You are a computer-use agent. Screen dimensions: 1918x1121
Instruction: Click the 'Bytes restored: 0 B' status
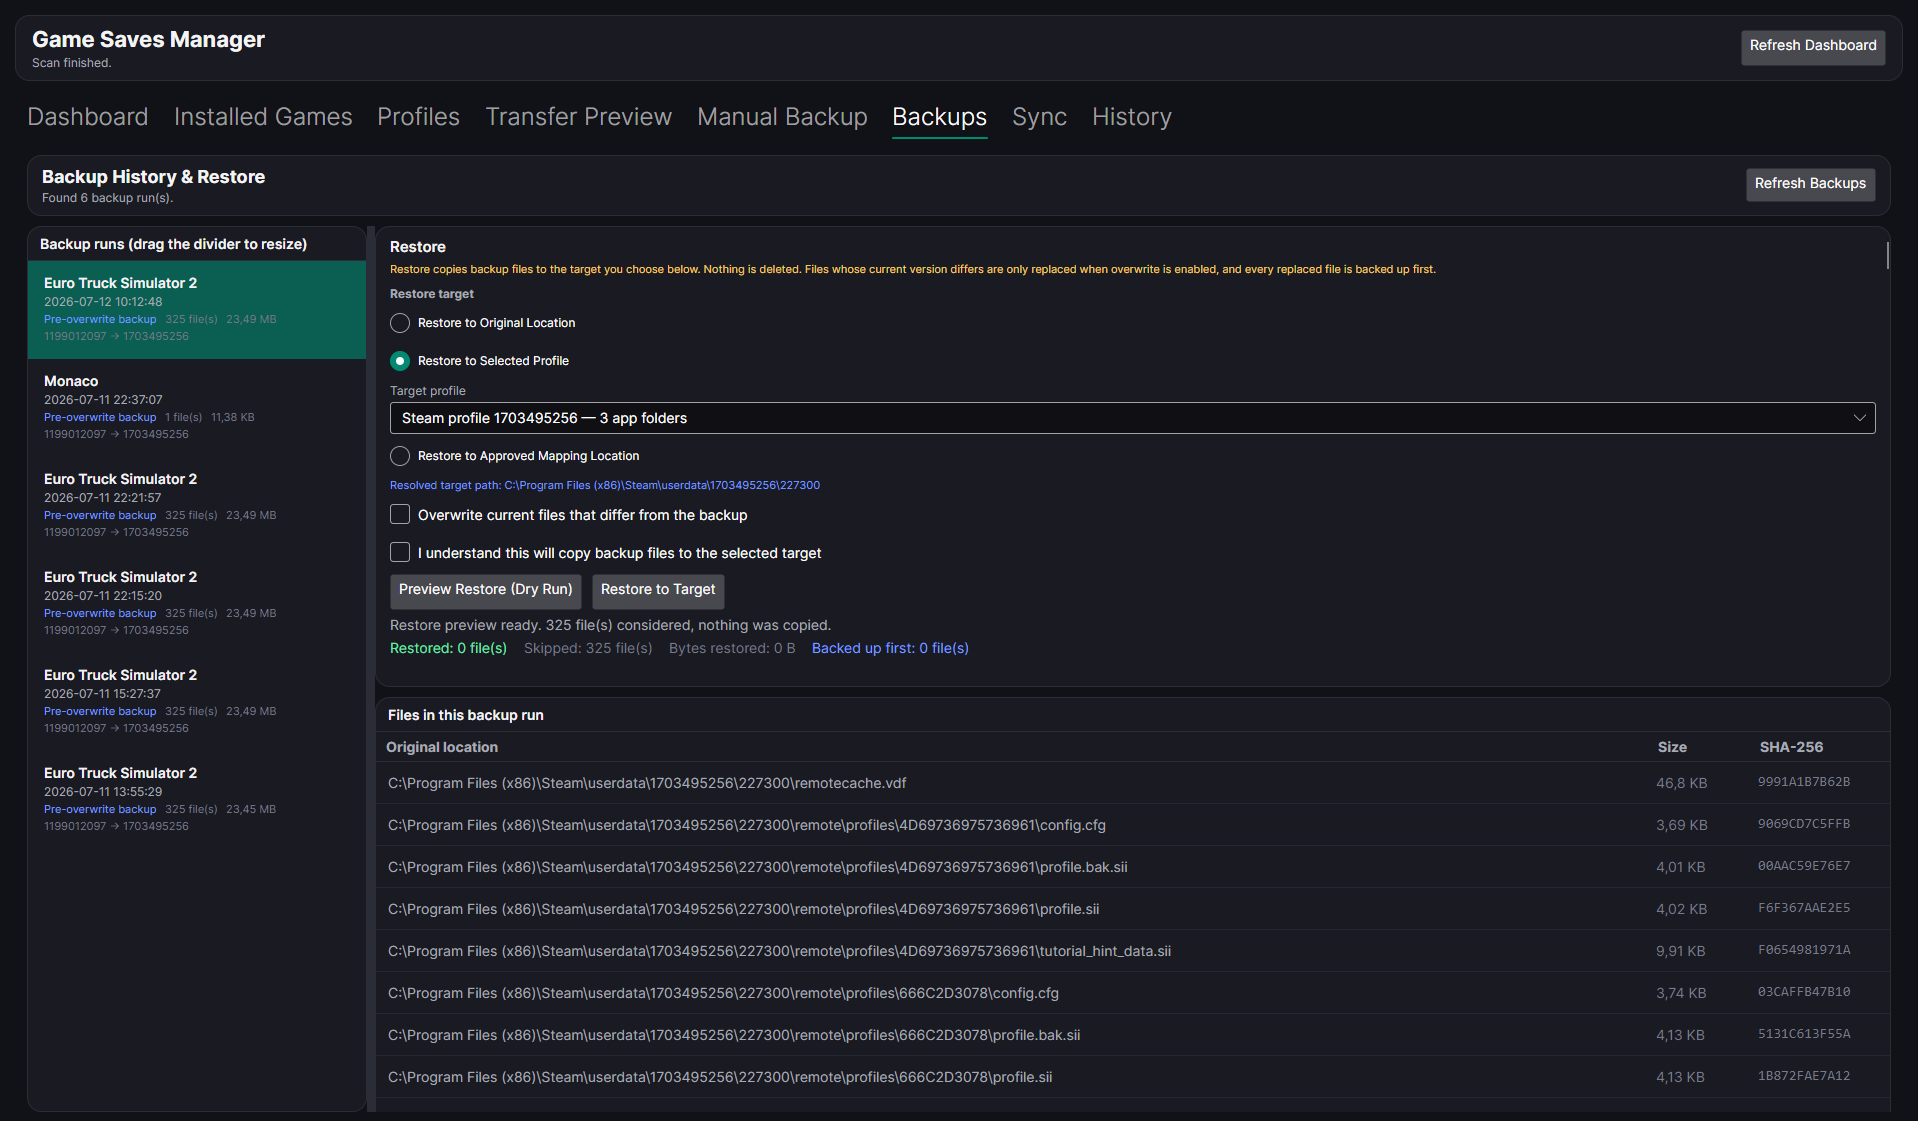click(x=732, y=649)
